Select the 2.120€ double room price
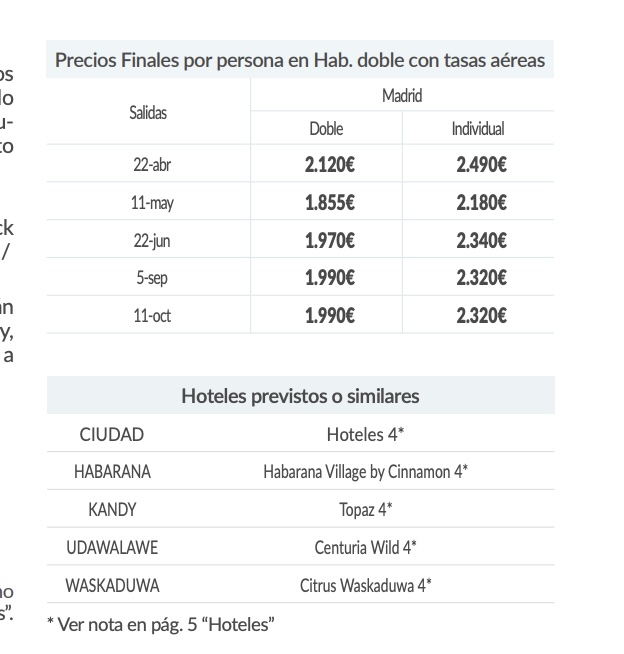Viewport: 624px width, 654px height. point(329,165)
